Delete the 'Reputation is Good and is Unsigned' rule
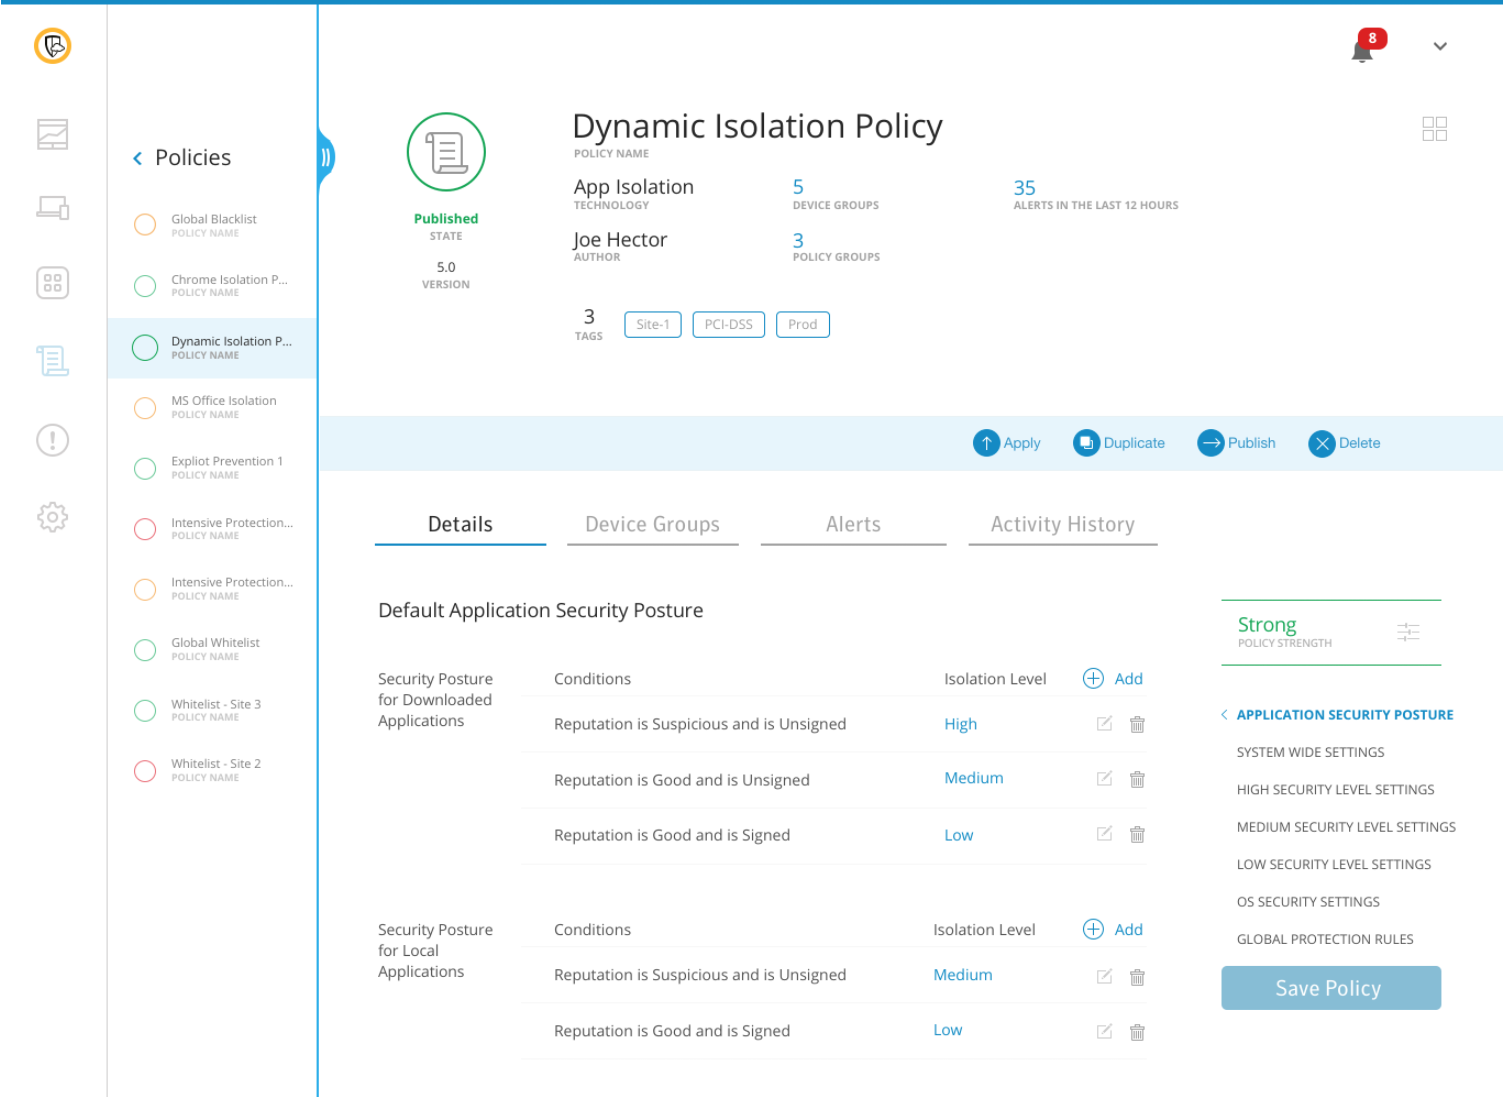This screenshot has width=1504, height=1097. (1137, 780)
